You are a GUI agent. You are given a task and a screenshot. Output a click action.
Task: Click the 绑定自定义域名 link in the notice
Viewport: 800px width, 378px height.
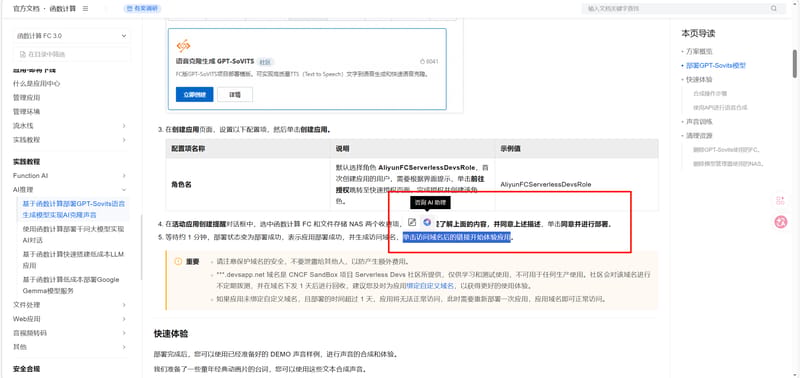pyautogui.click(x=430, y=286)
